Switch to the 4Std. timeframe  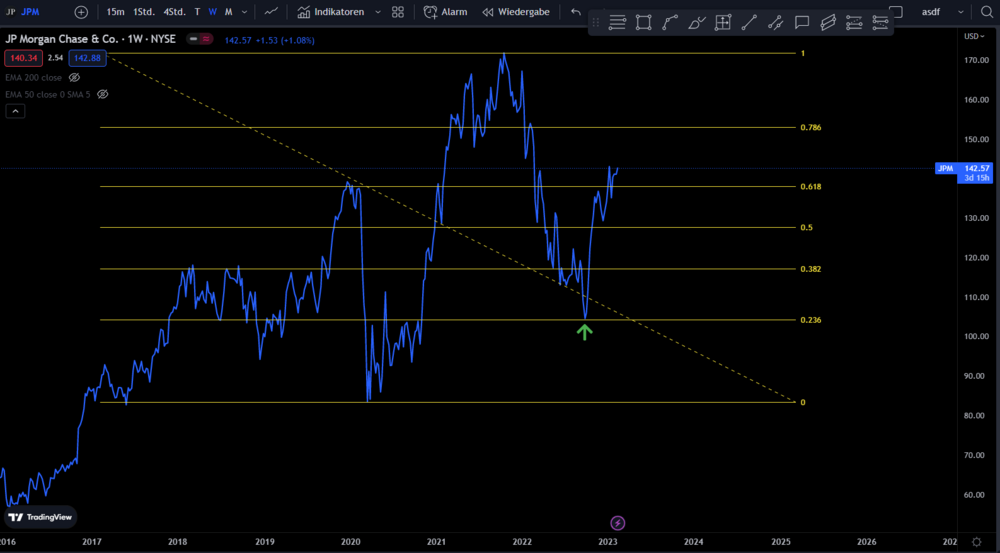[x=174, y=12]
